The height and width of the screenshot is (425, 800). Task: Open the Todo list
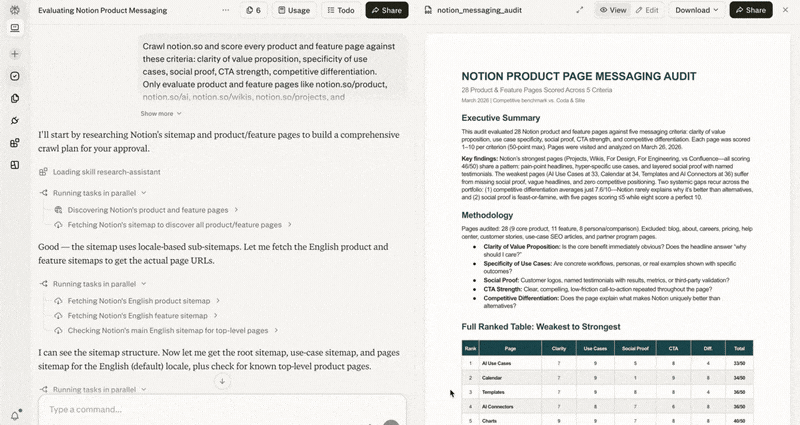341,10
